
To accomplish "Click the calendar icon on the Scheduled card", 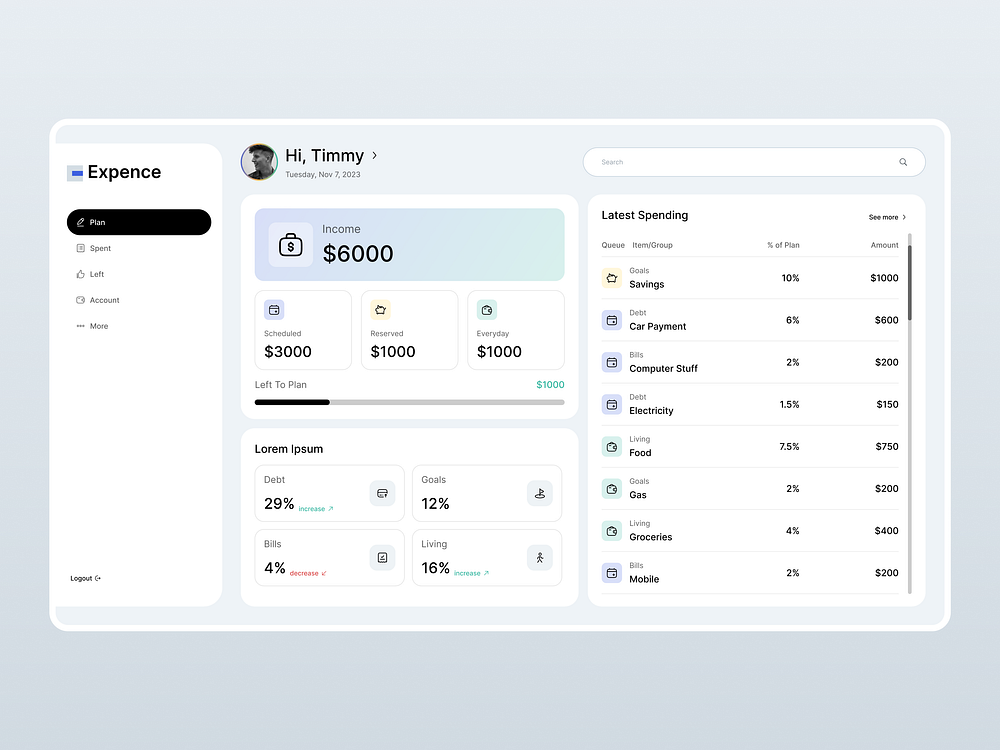I will 274,310.
